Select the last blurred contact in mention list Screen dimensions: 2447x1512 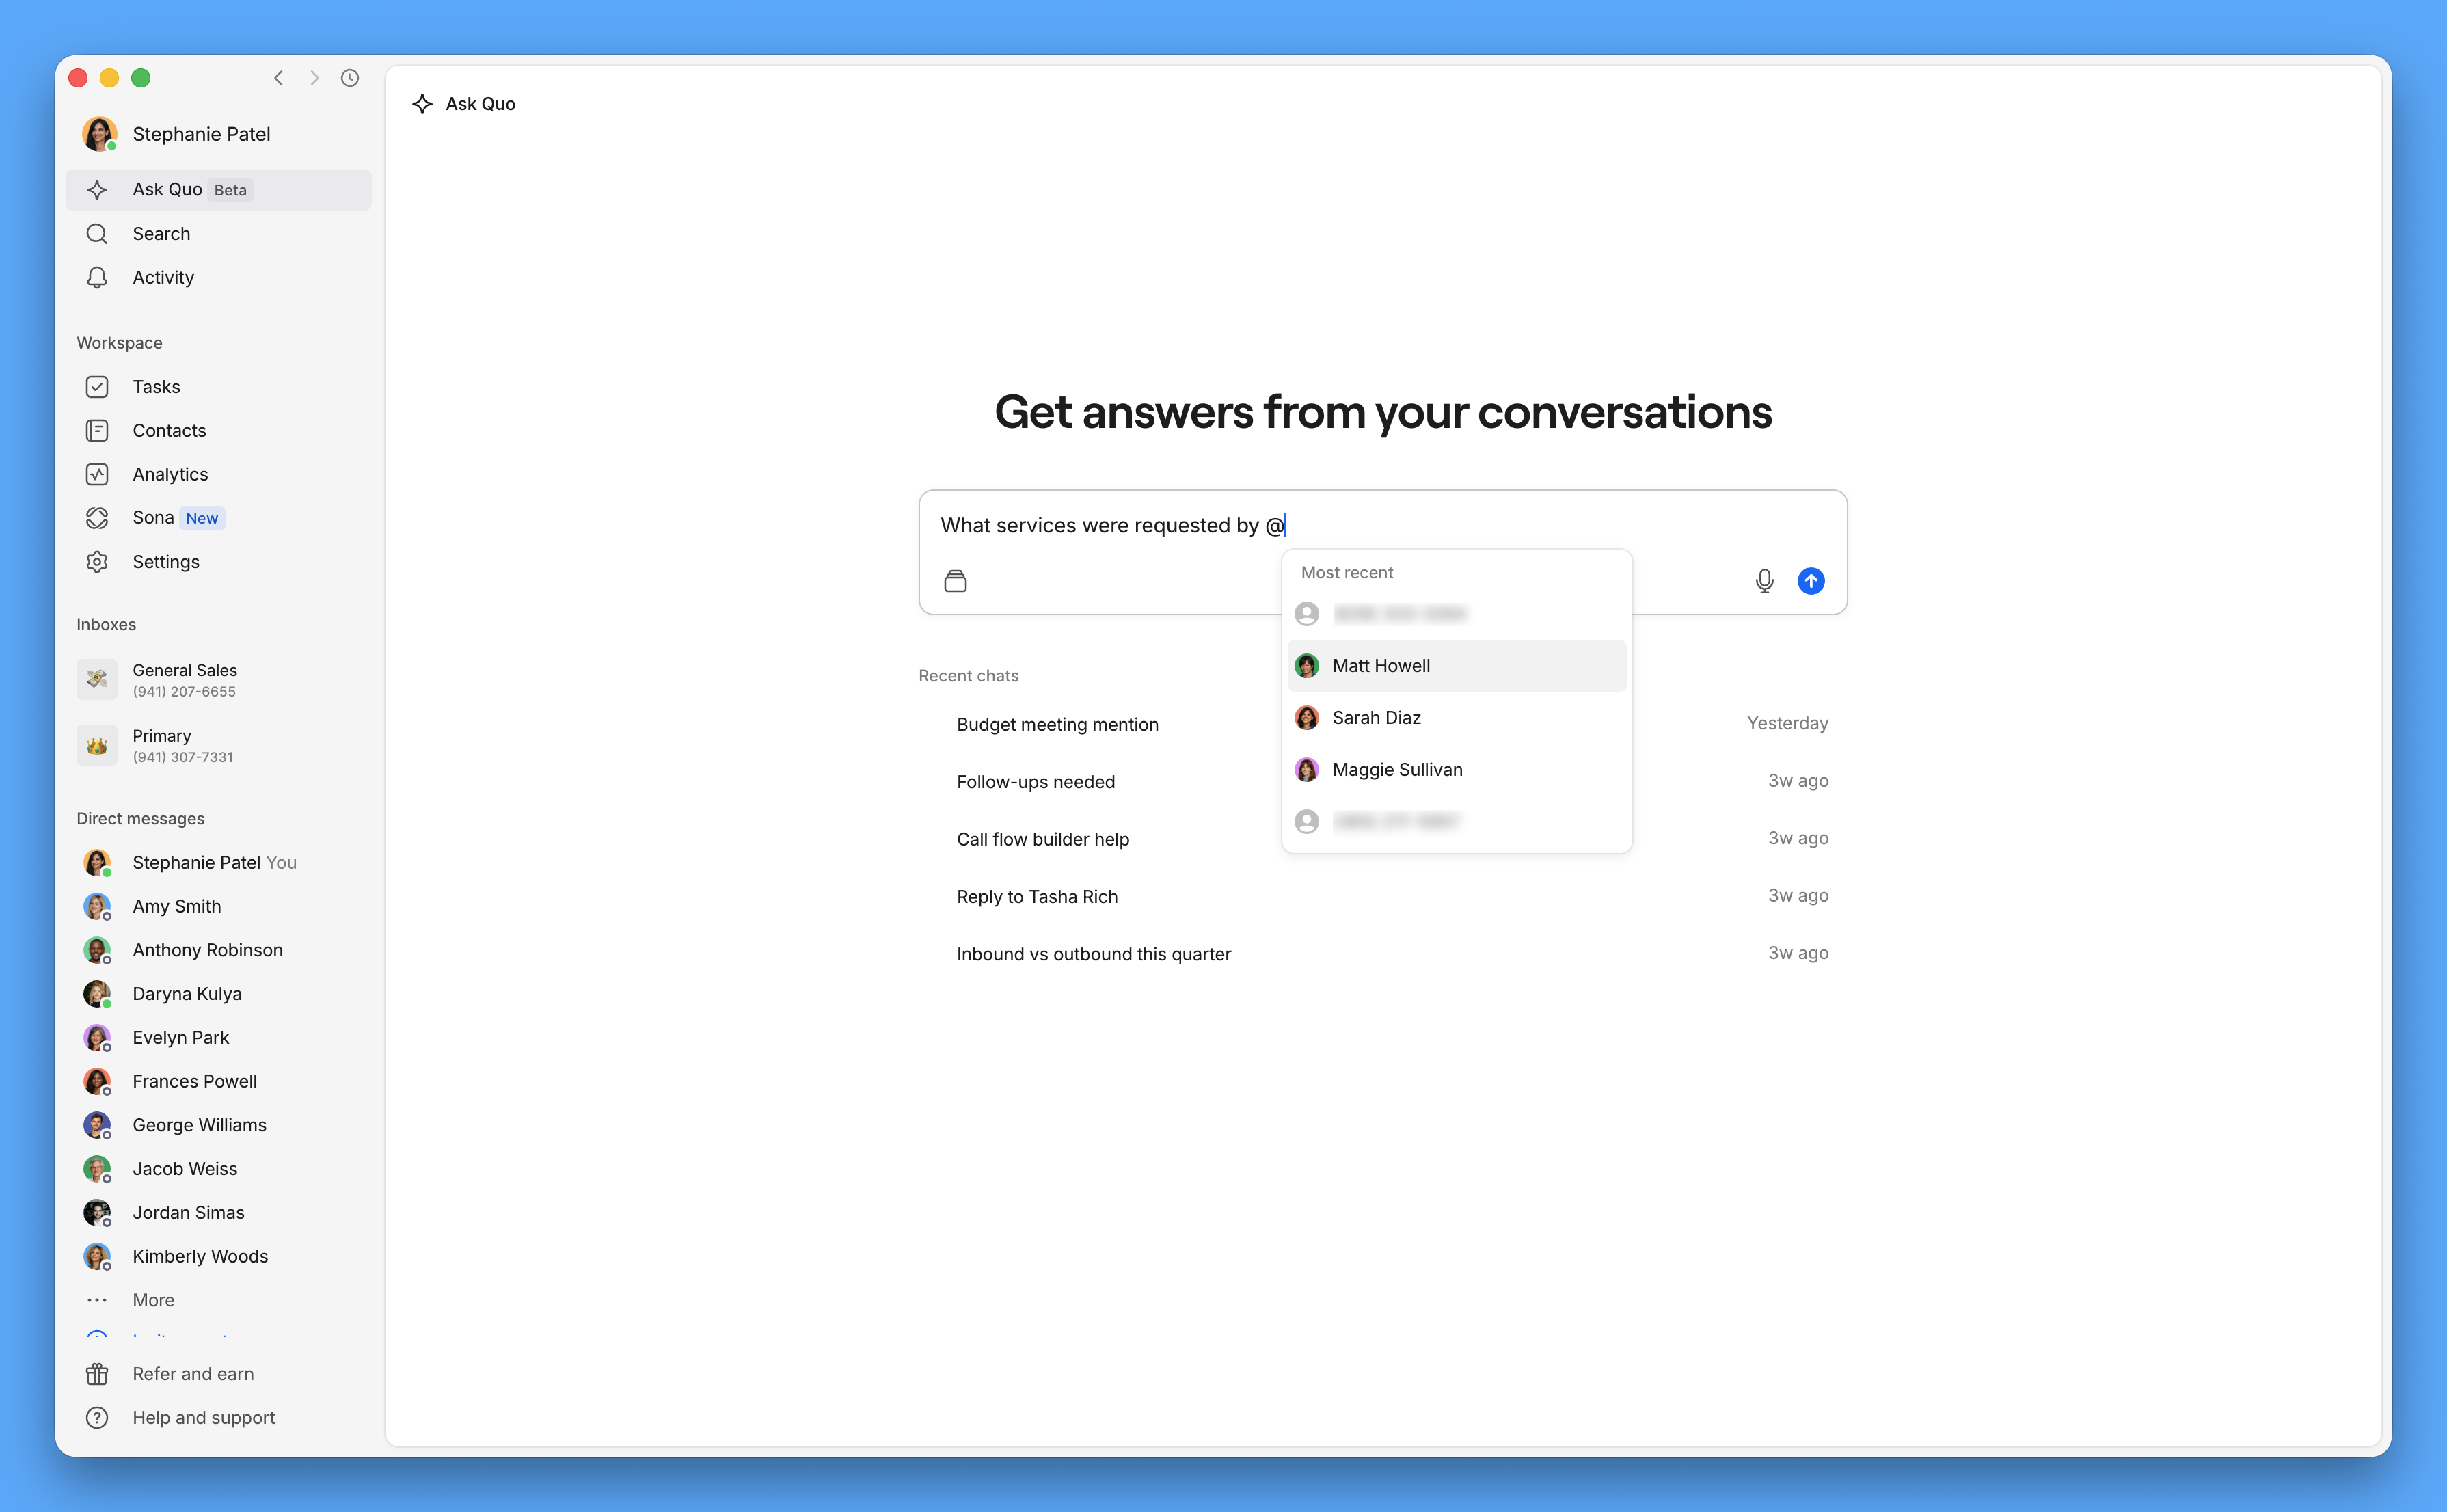[x=1456, y=822]
